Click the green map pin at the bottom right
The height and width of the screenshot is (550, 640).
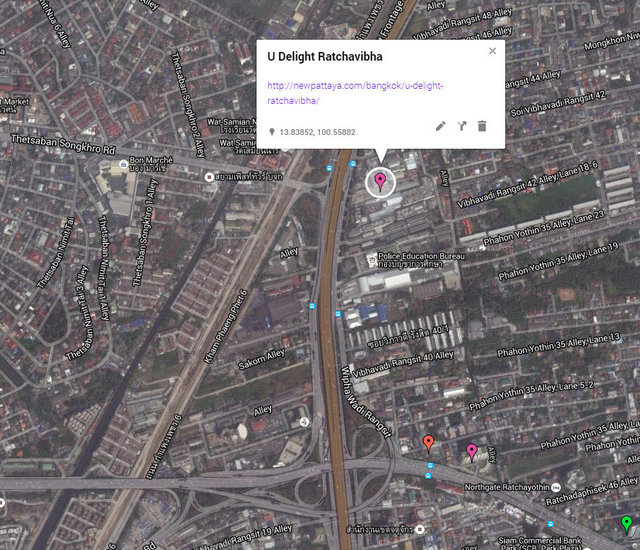(627, 524)
